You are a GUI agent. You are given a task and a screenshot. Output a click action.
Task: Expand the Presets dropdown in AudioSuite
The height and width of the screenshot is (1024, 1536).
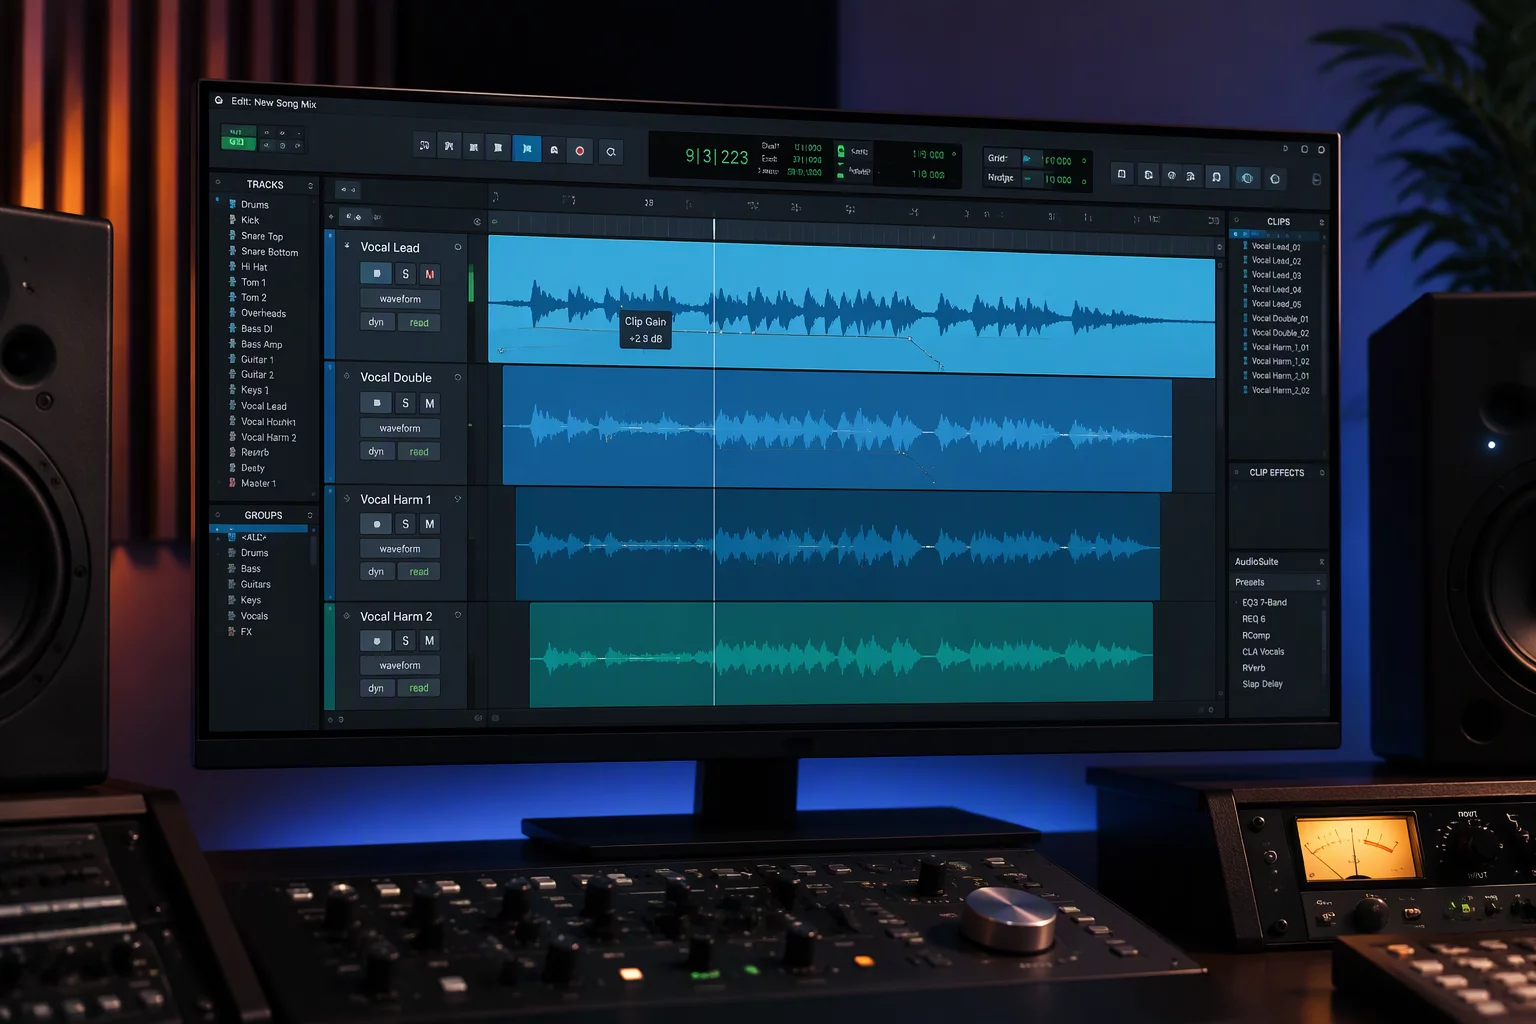click(1278, 582)
